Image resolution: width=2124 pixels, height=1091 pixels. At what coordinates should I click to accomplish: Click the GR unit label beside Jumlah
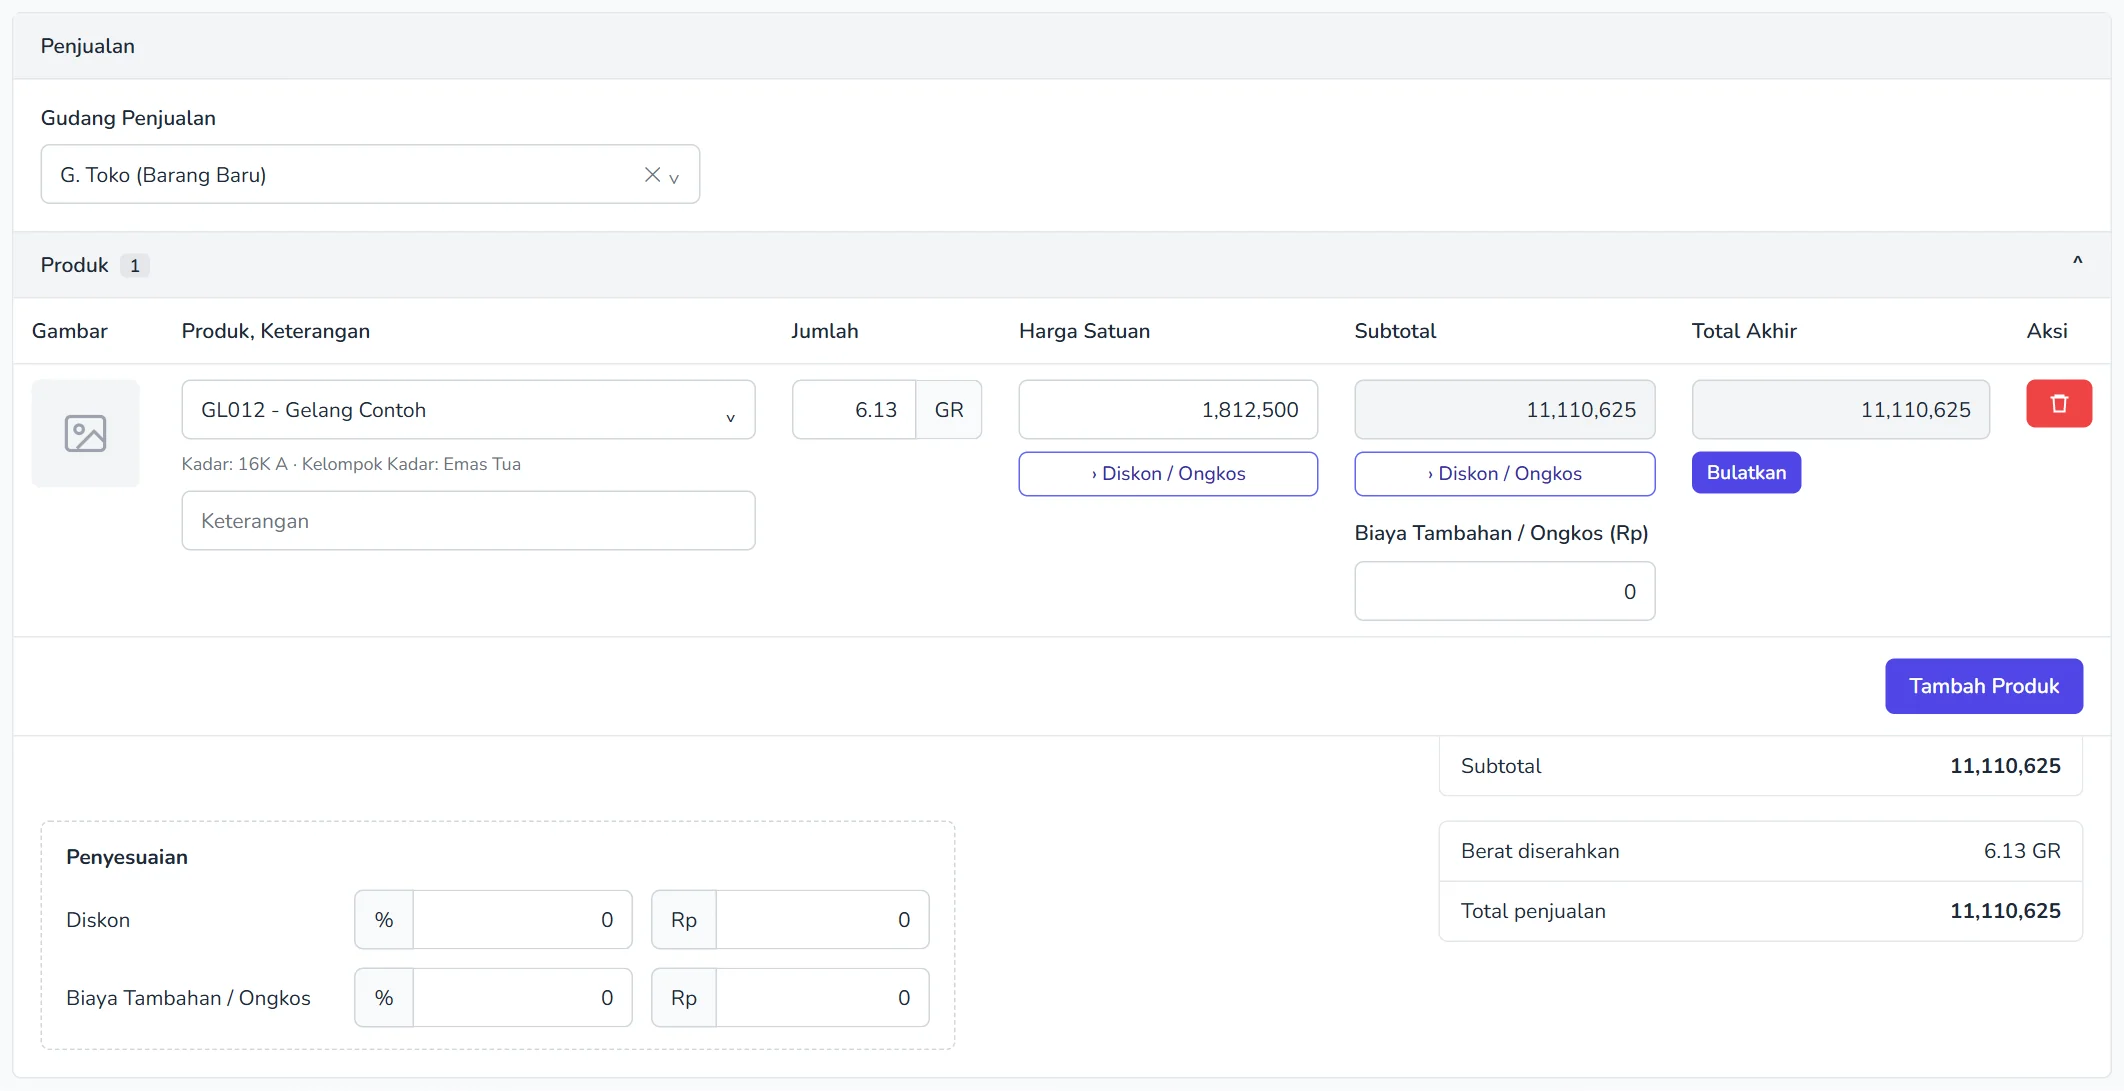click(949, 410)
